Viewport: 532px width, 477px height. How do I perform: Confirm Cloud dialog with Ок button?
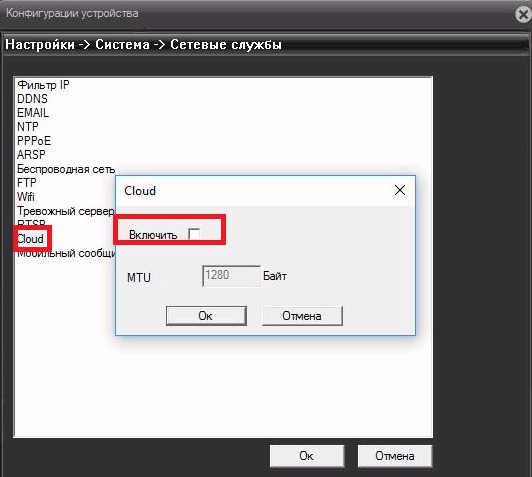(x=206, y=316)
